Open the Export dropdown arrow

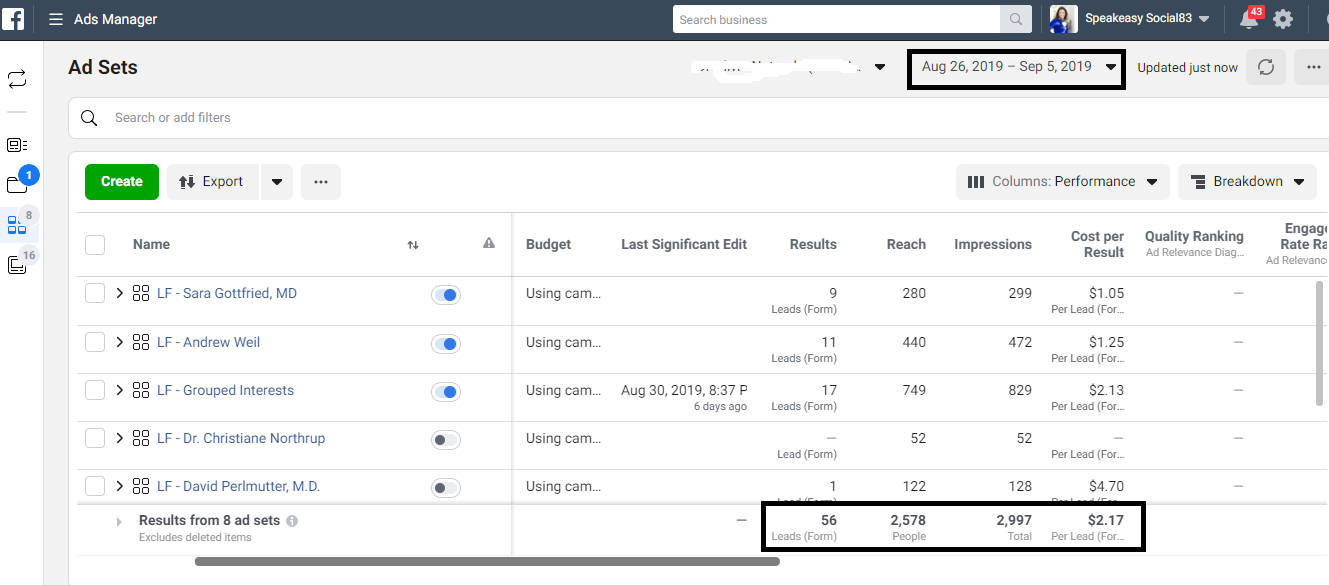click(x=277, y=182)
